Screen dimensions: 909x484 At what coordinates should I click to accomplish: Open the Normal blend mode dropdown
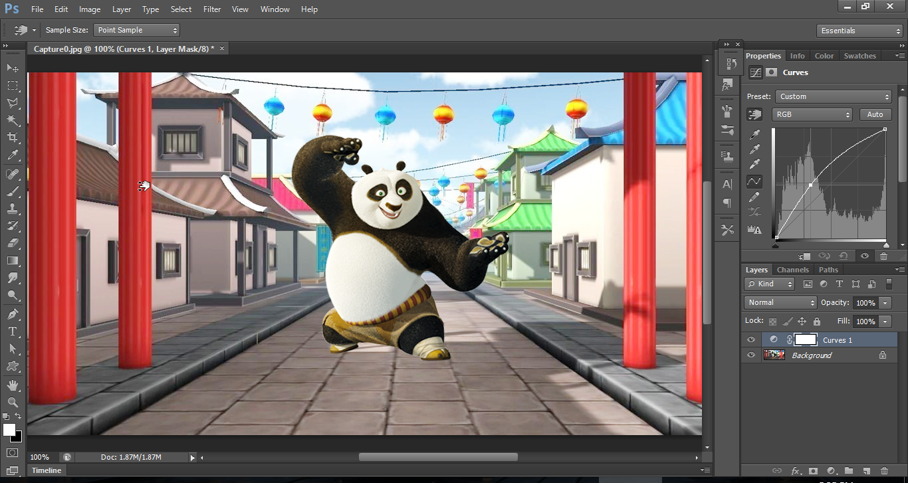pos(780,303)
